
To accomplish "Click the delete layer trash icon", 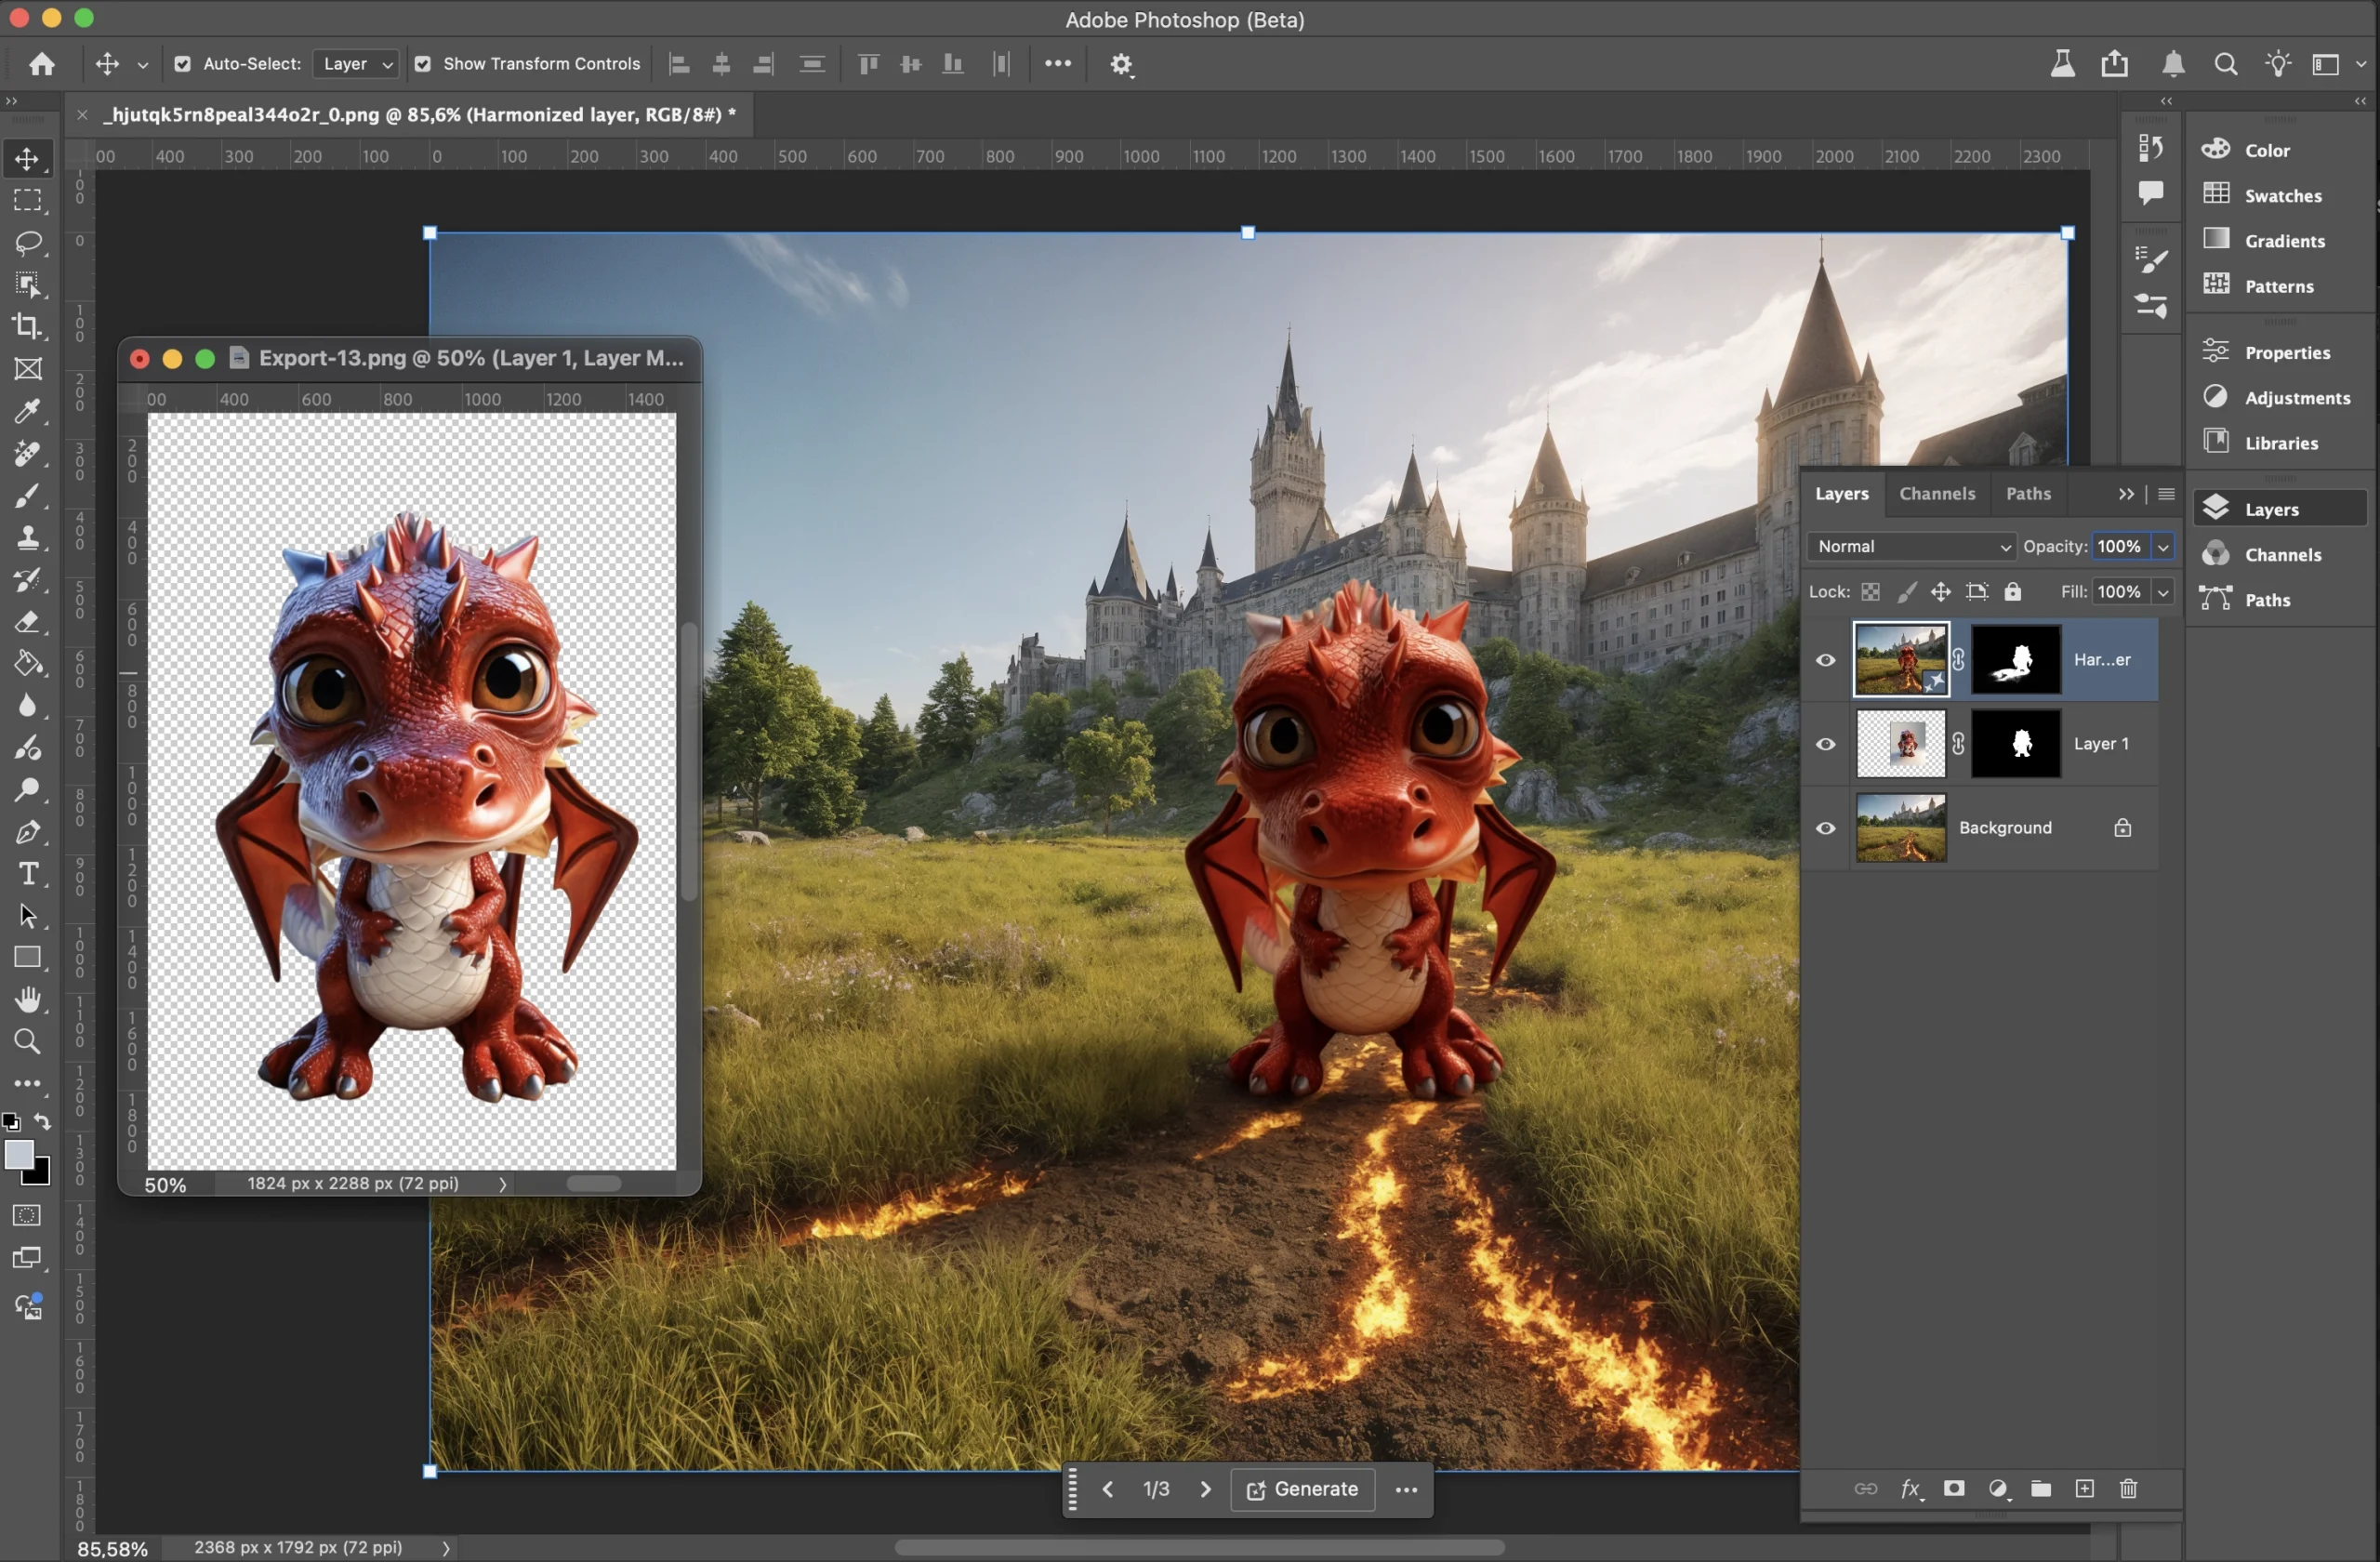I will point(2128,1489).
